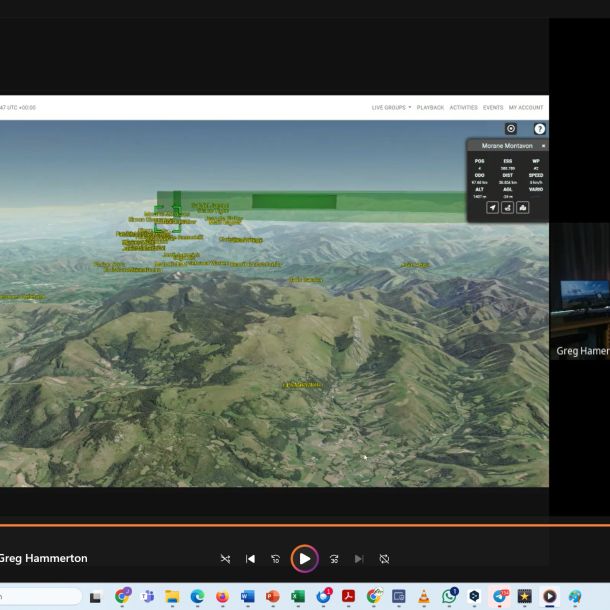610x610 pixels.
Task: Go to previous track
Action: tap(250, 559)
